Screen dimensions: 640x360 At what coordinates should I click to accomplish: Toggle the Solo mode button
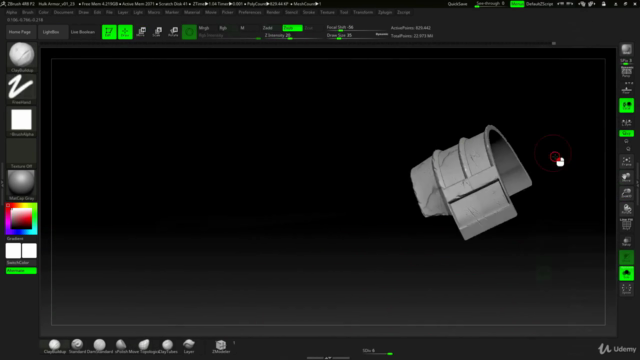click(627, 273)
